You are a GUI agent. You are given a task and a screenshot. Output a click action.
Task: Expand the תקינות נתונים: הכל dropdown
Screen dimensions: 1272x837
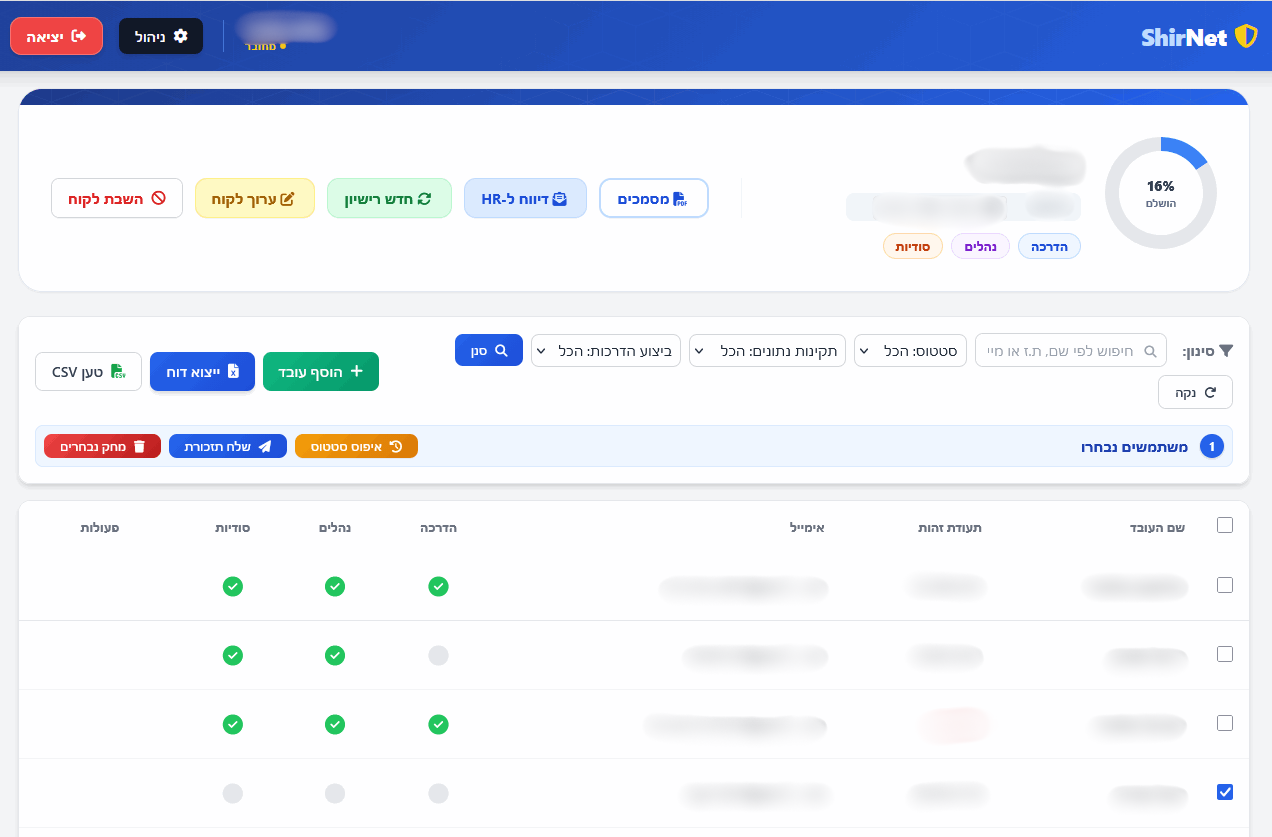(767, 351)
